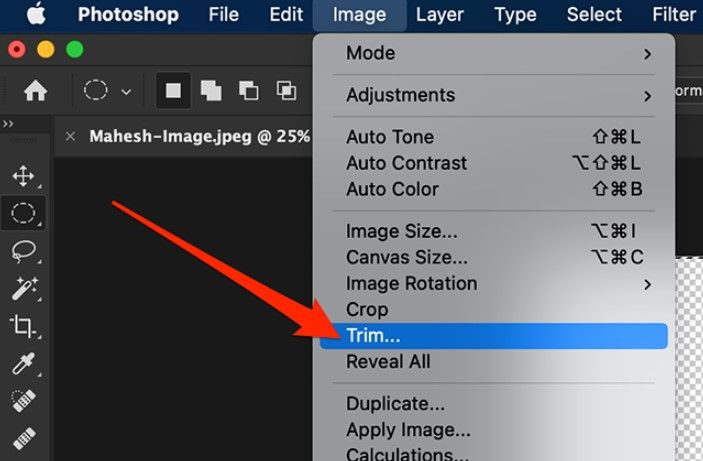Click the tool preset dropdown chevron
The width and height of the screenshot is (703, 461).
click(x=126, y=92)
